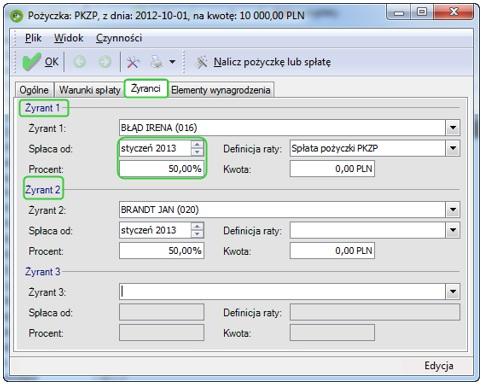Open the Plik menu
The height and width of the screenshot is (386, 485).
pos(33,38)
